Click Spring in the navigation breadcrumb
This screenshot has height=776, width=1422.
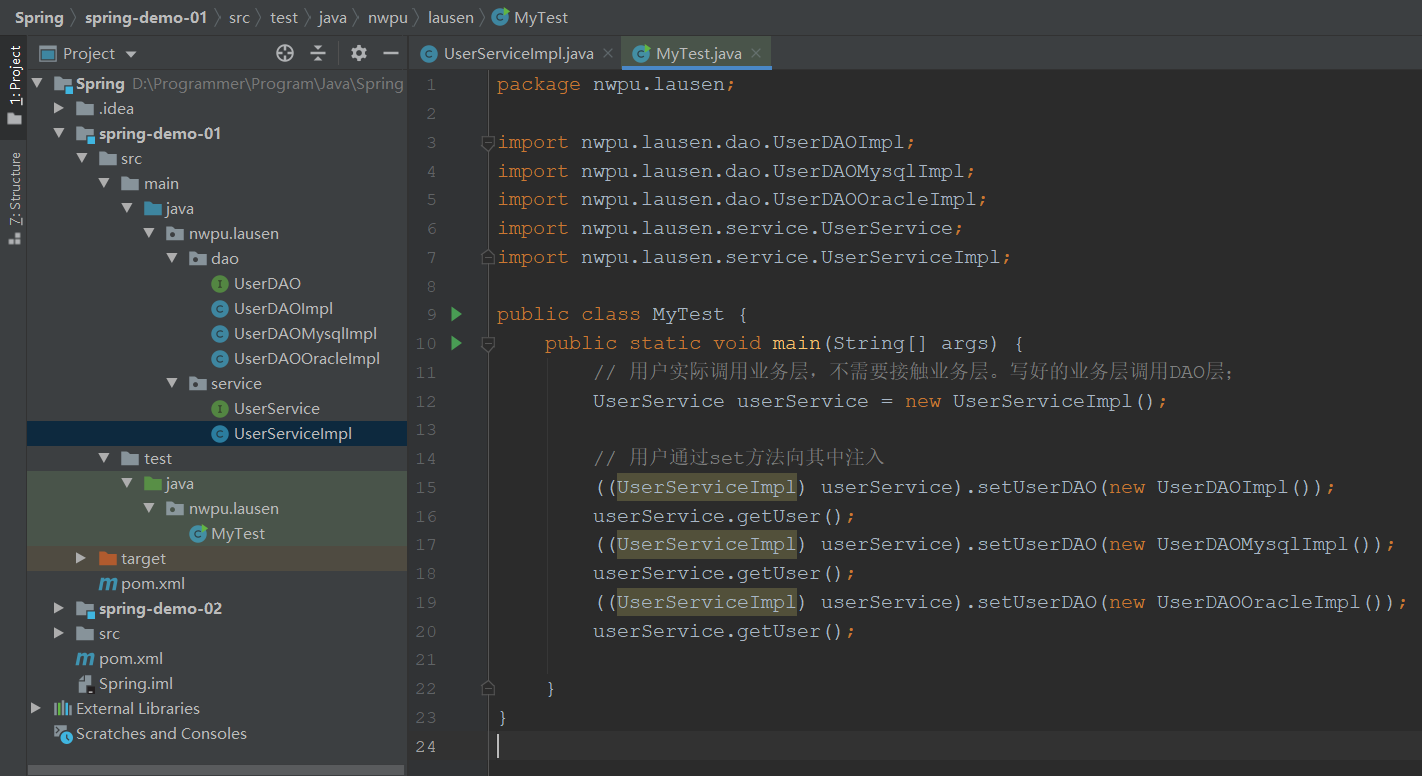[x=39, y=17]
